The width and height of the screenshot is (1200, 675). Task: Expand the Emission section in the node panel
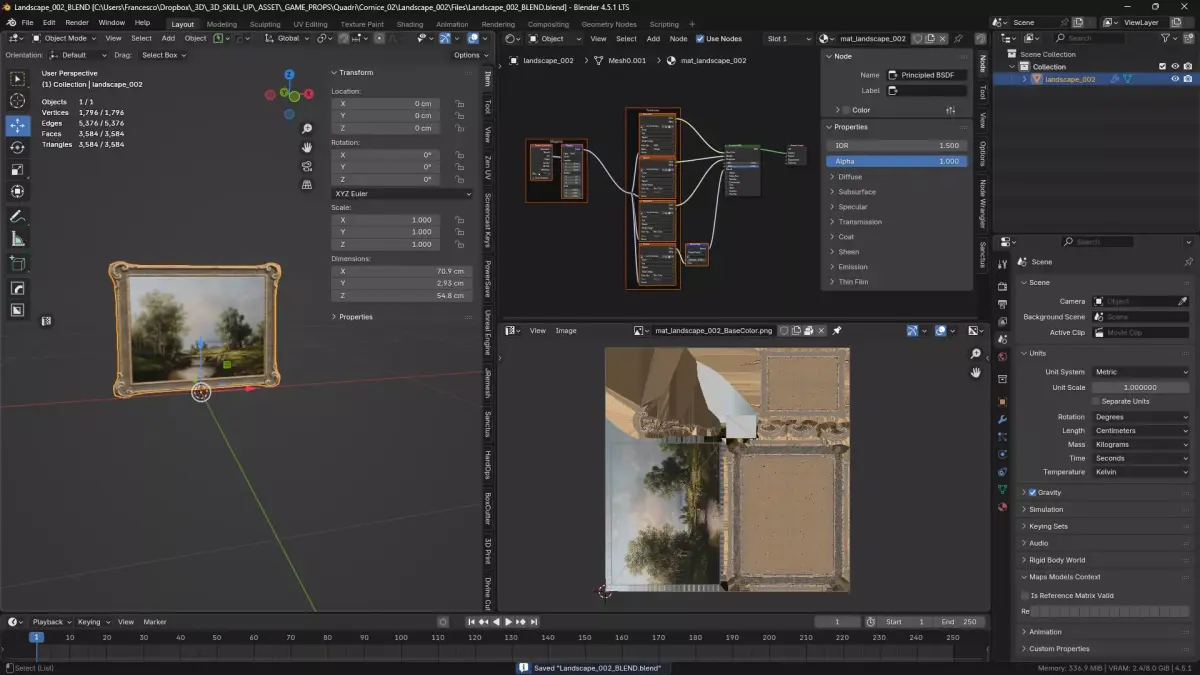852,267
